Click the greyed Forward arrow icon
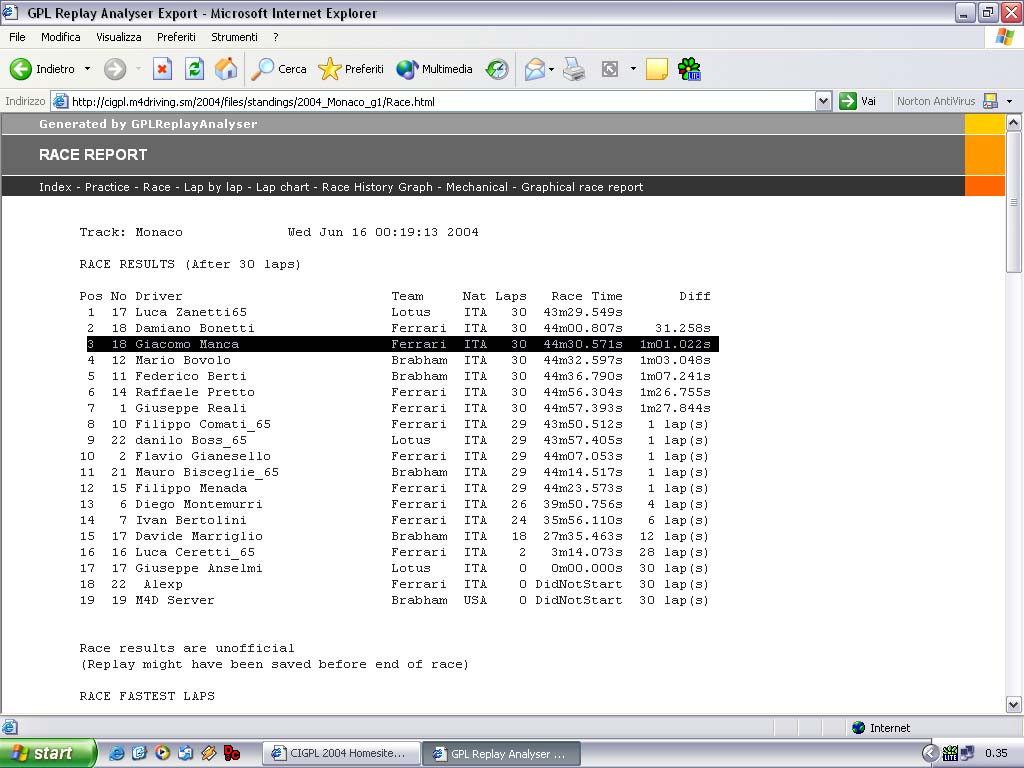The image size is (1024, 768). point(115,69)
